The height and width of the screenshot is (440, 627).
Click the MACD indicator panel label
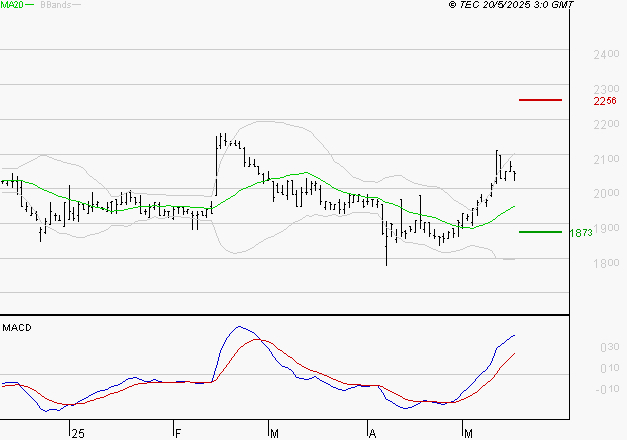tap(15, 327)
